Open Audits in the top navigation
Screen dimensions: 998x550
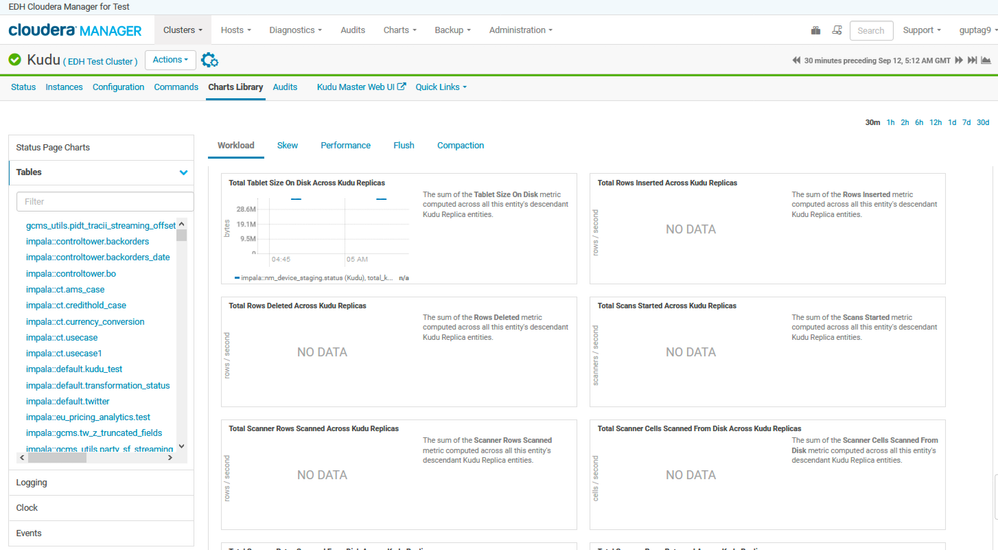pyautogui.click(x=353, y=30)
